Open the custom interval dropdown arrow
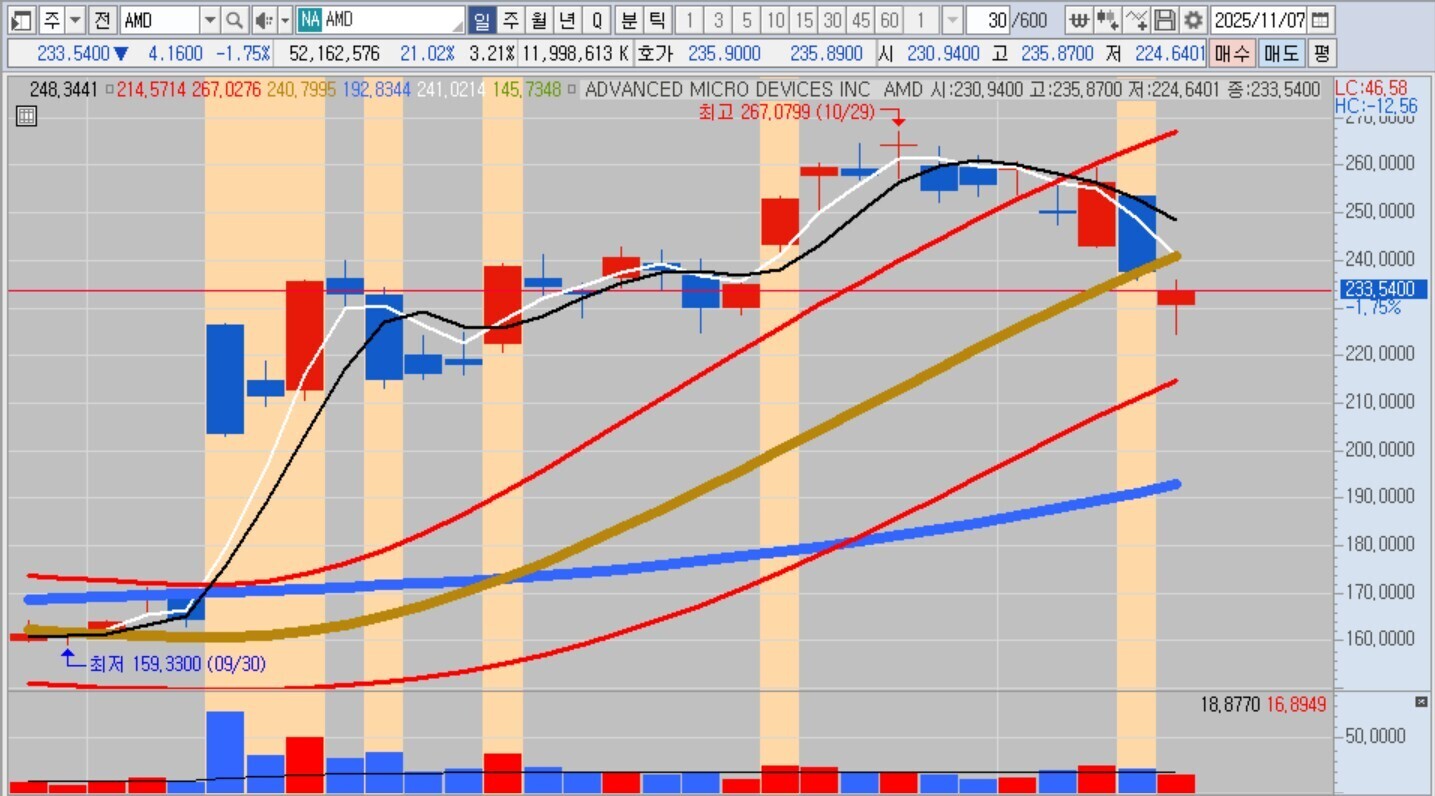The width and height of the screenshot is (1435, 796). pos(952,19)
